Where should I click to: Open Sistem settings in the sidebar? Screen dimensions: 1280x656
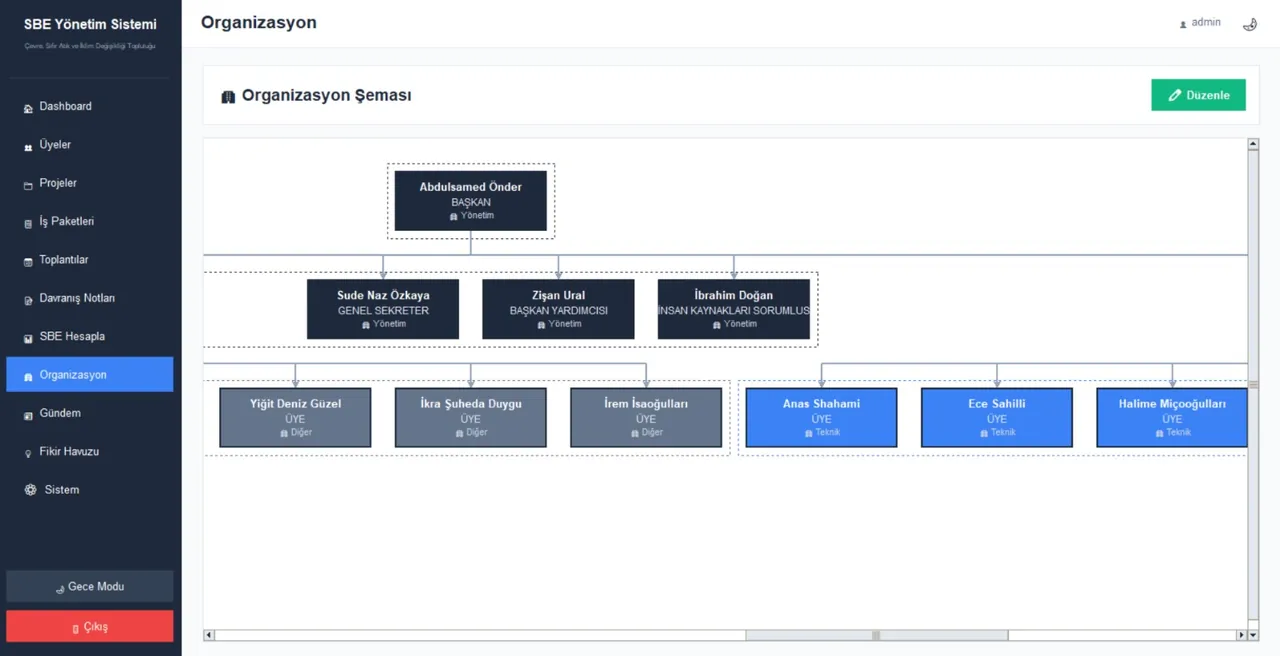(89, 490)
